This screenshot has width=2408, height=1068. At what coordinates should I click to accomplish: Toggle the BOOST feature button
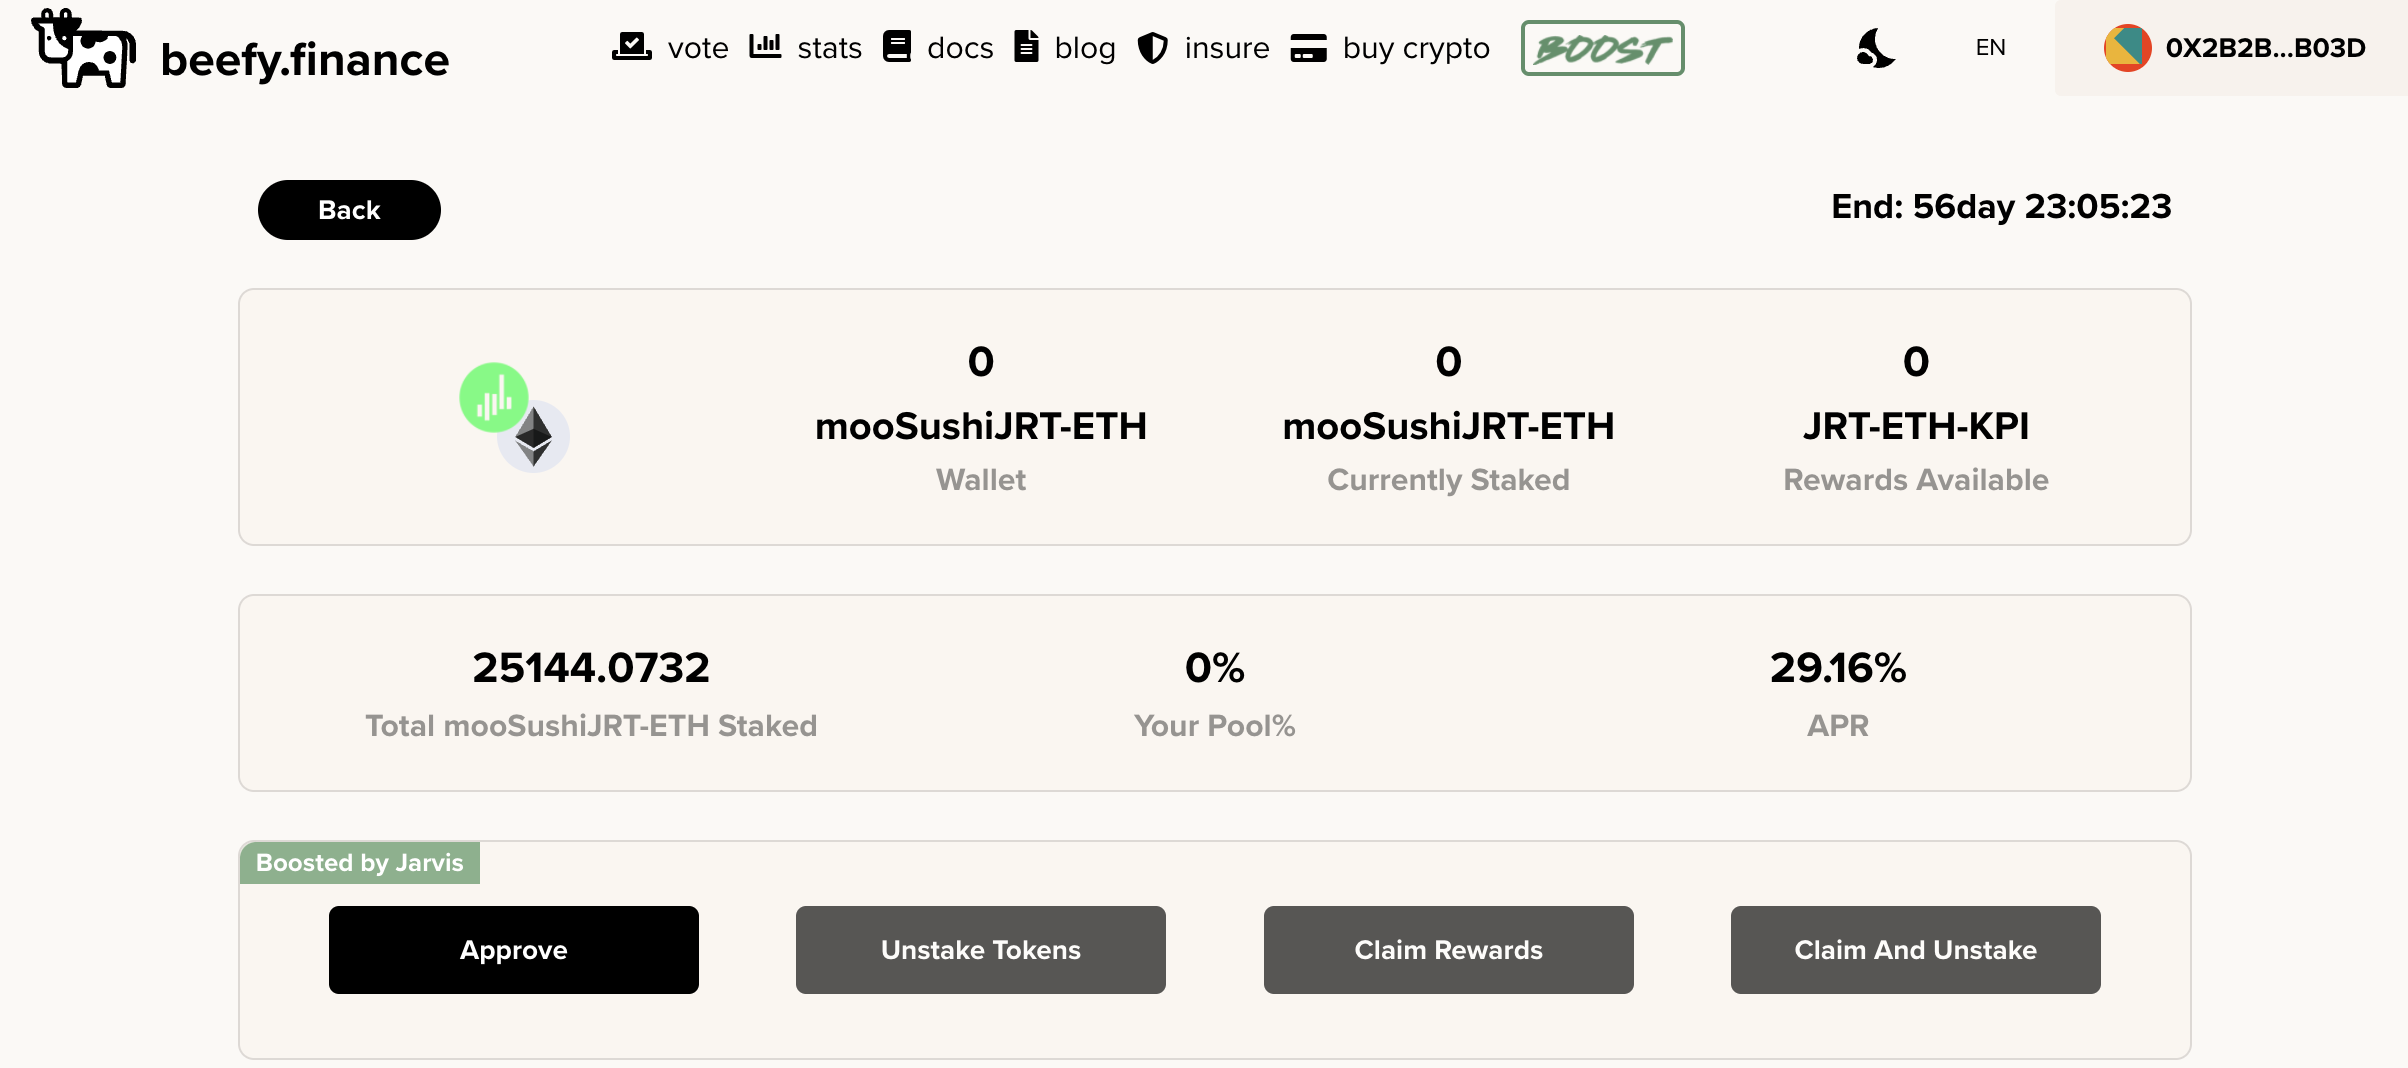pyautogui.click(x=1601, y=47)
